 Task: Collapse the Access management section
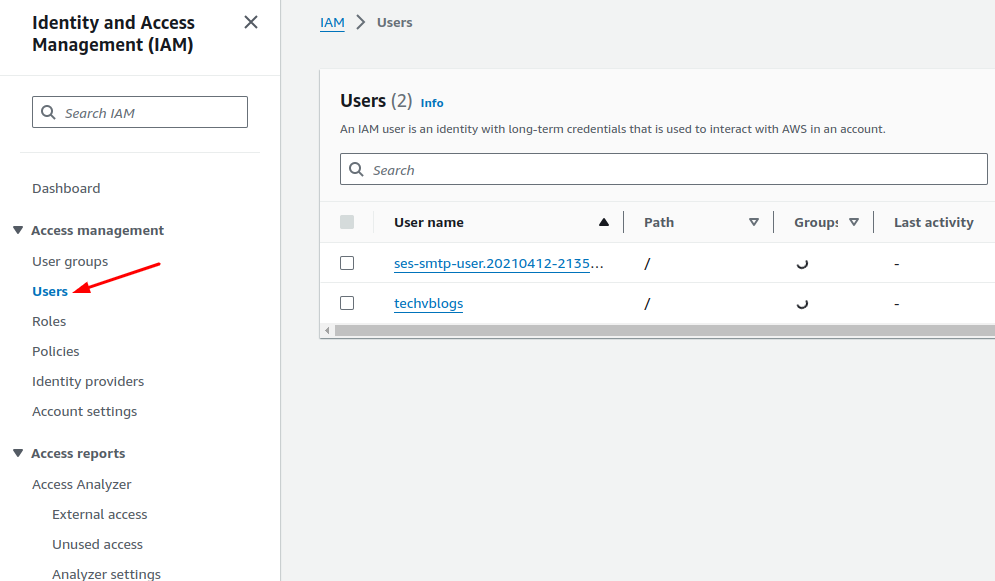[x=17, y=229]
